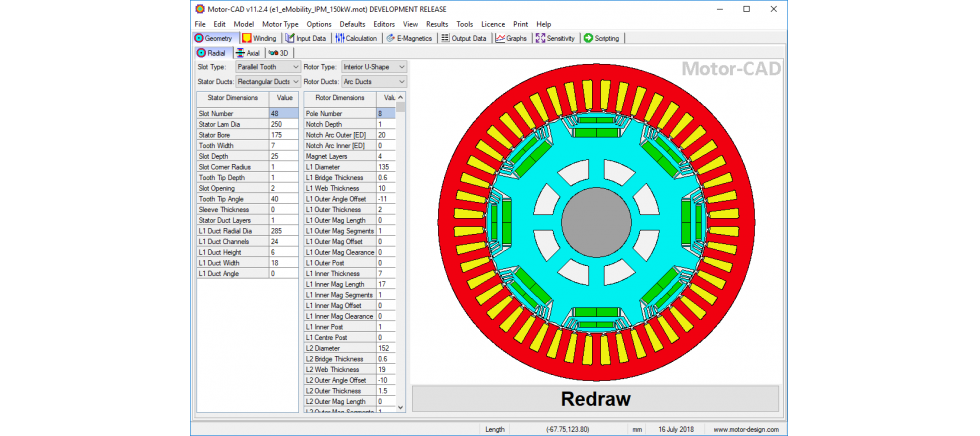
Task: Select the Radial view sub-tab
Action: (x=212, y=53)
